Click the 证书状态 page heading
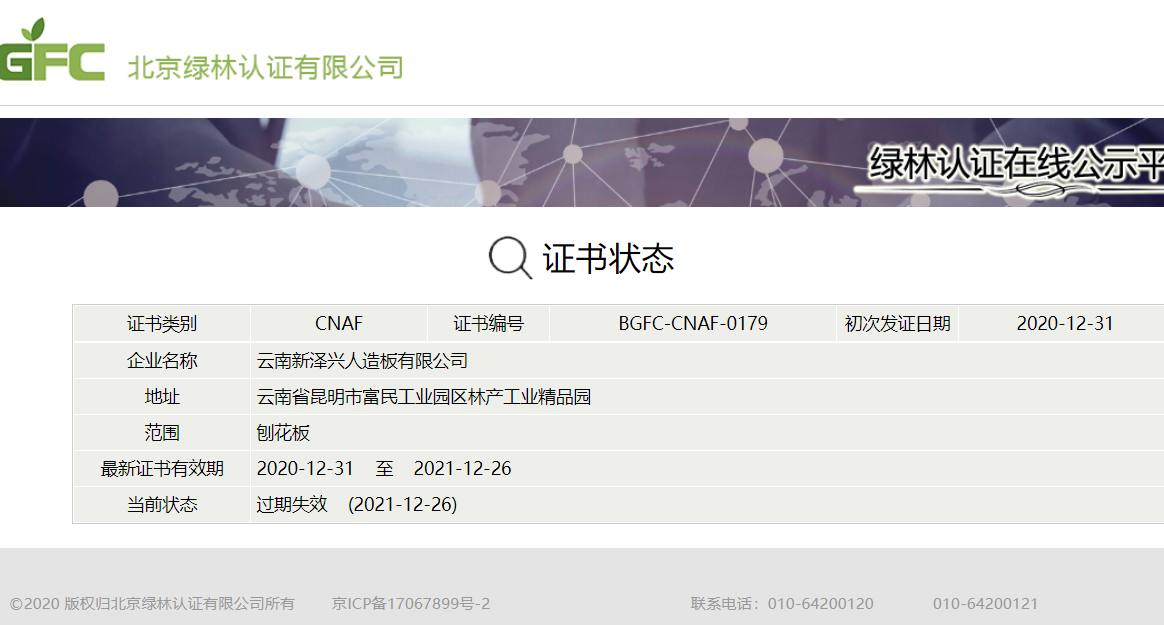 [x=608, y=259]
